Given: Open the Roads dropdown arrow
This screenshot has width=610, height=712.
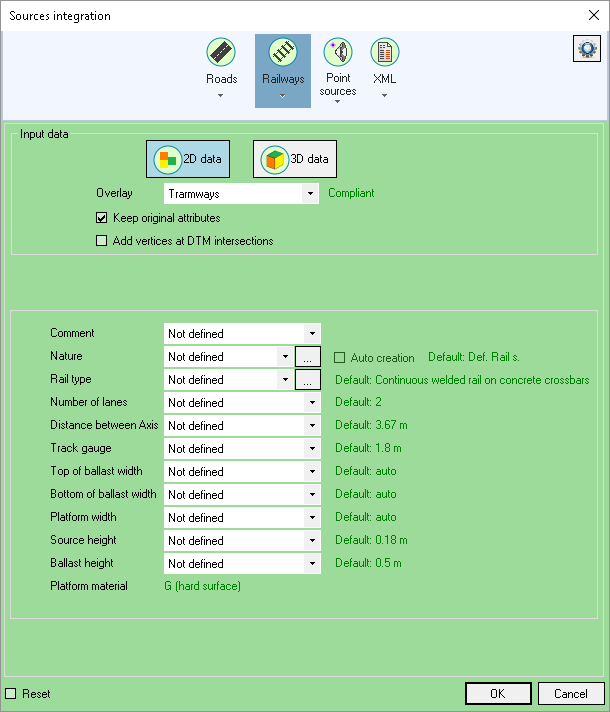Looking at the screenshot, I should 220,96.
